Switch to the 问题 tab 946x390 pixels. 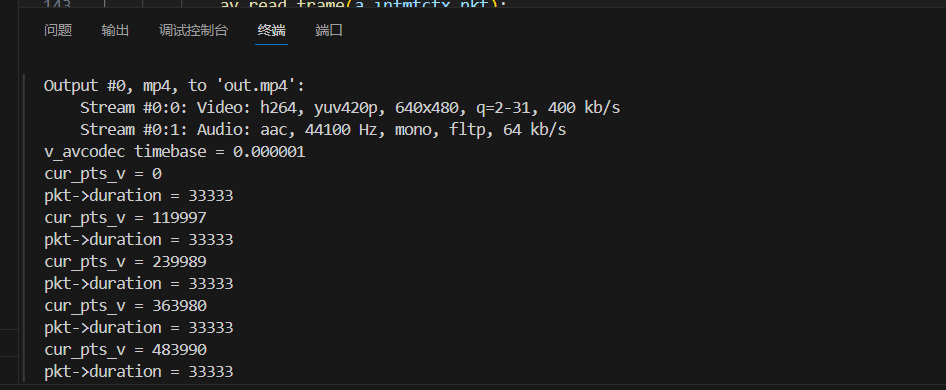point(58,30)
